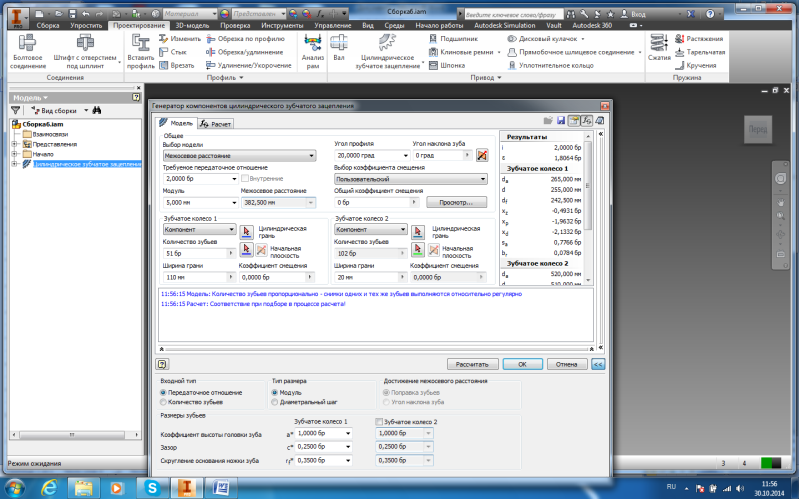Open the Вал shaft generator
Screen dimensions: 799x499
click(339, 48)
